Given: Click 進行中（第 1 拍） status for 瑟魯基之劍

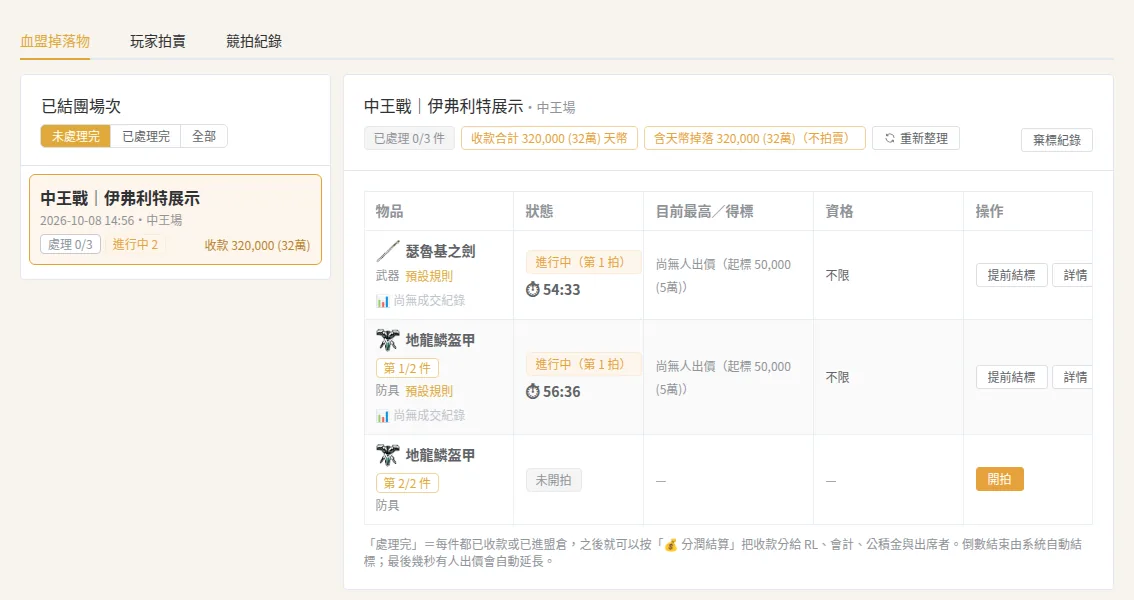Looking at the screenshot, I should click(583, 262).
